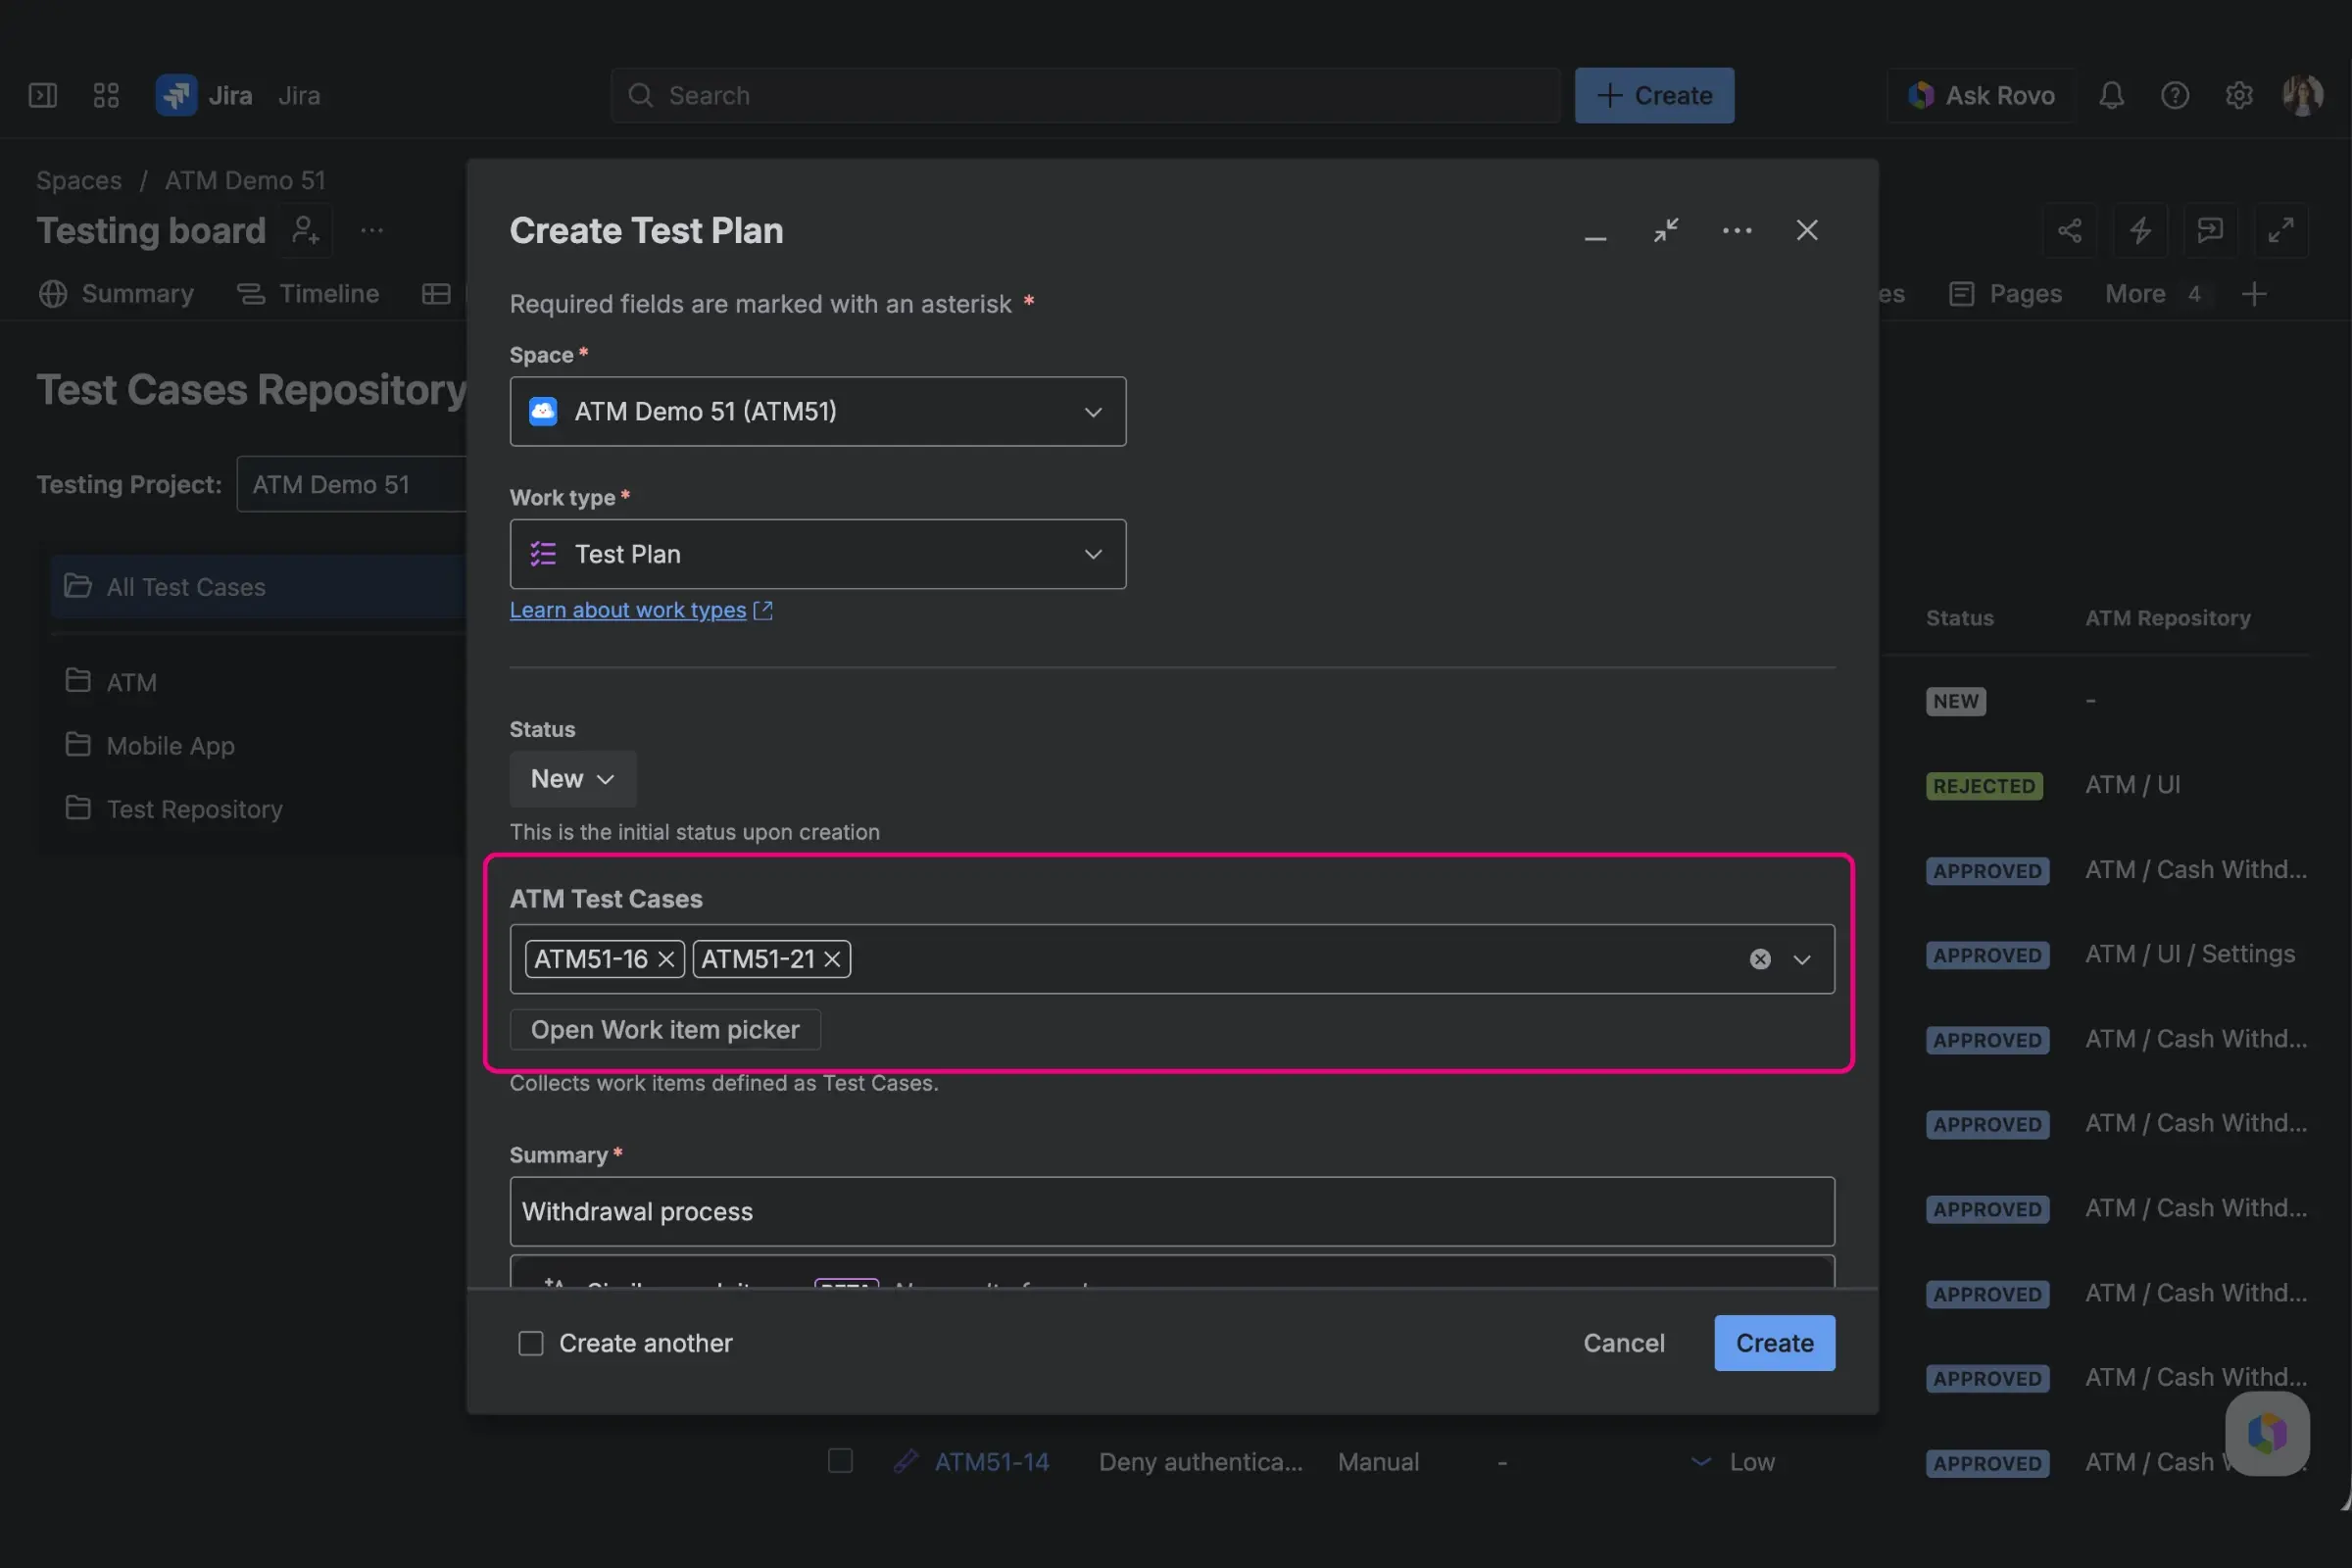Open the help question mark icon
This screenshot has height=1568, width=2352.
click(2175, 95)
